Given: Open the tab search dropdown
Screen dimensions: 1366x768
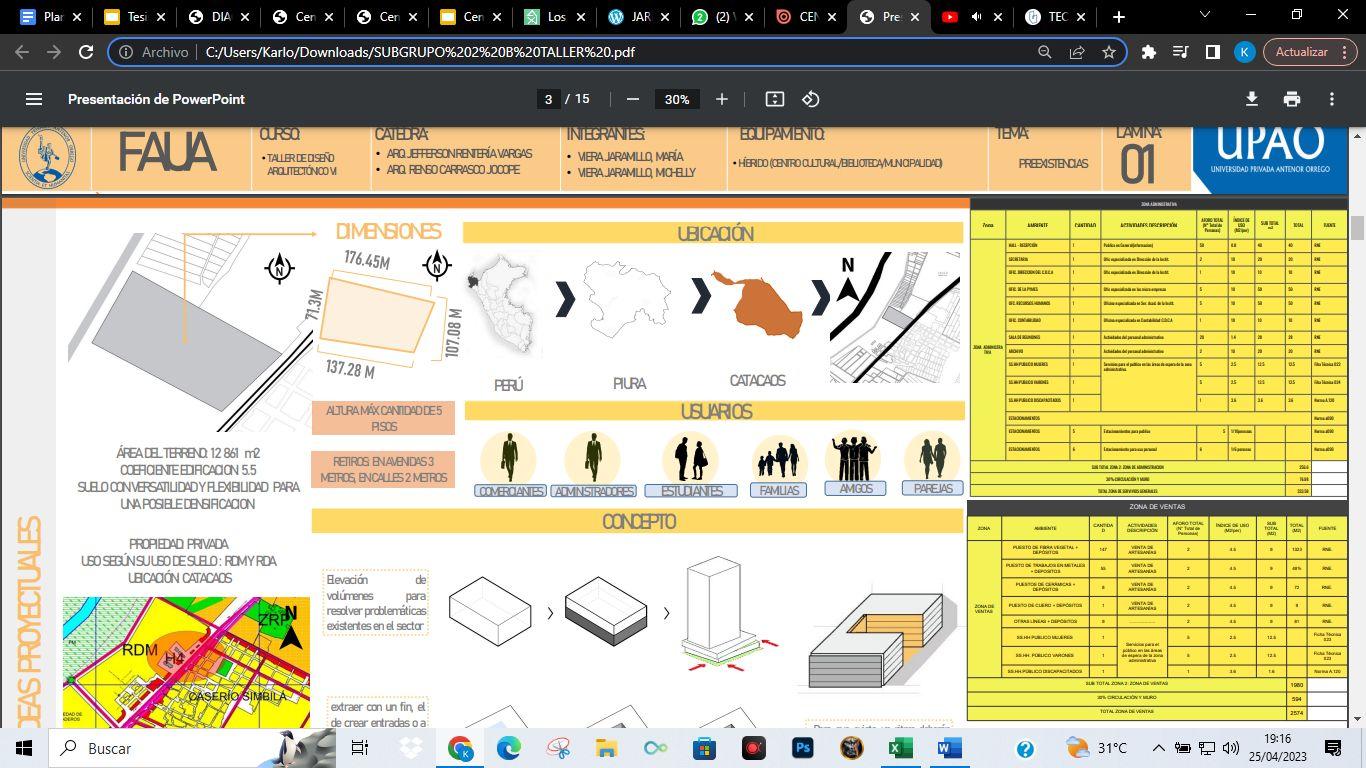Looking at the screenshot, I should pos(1205,15).
